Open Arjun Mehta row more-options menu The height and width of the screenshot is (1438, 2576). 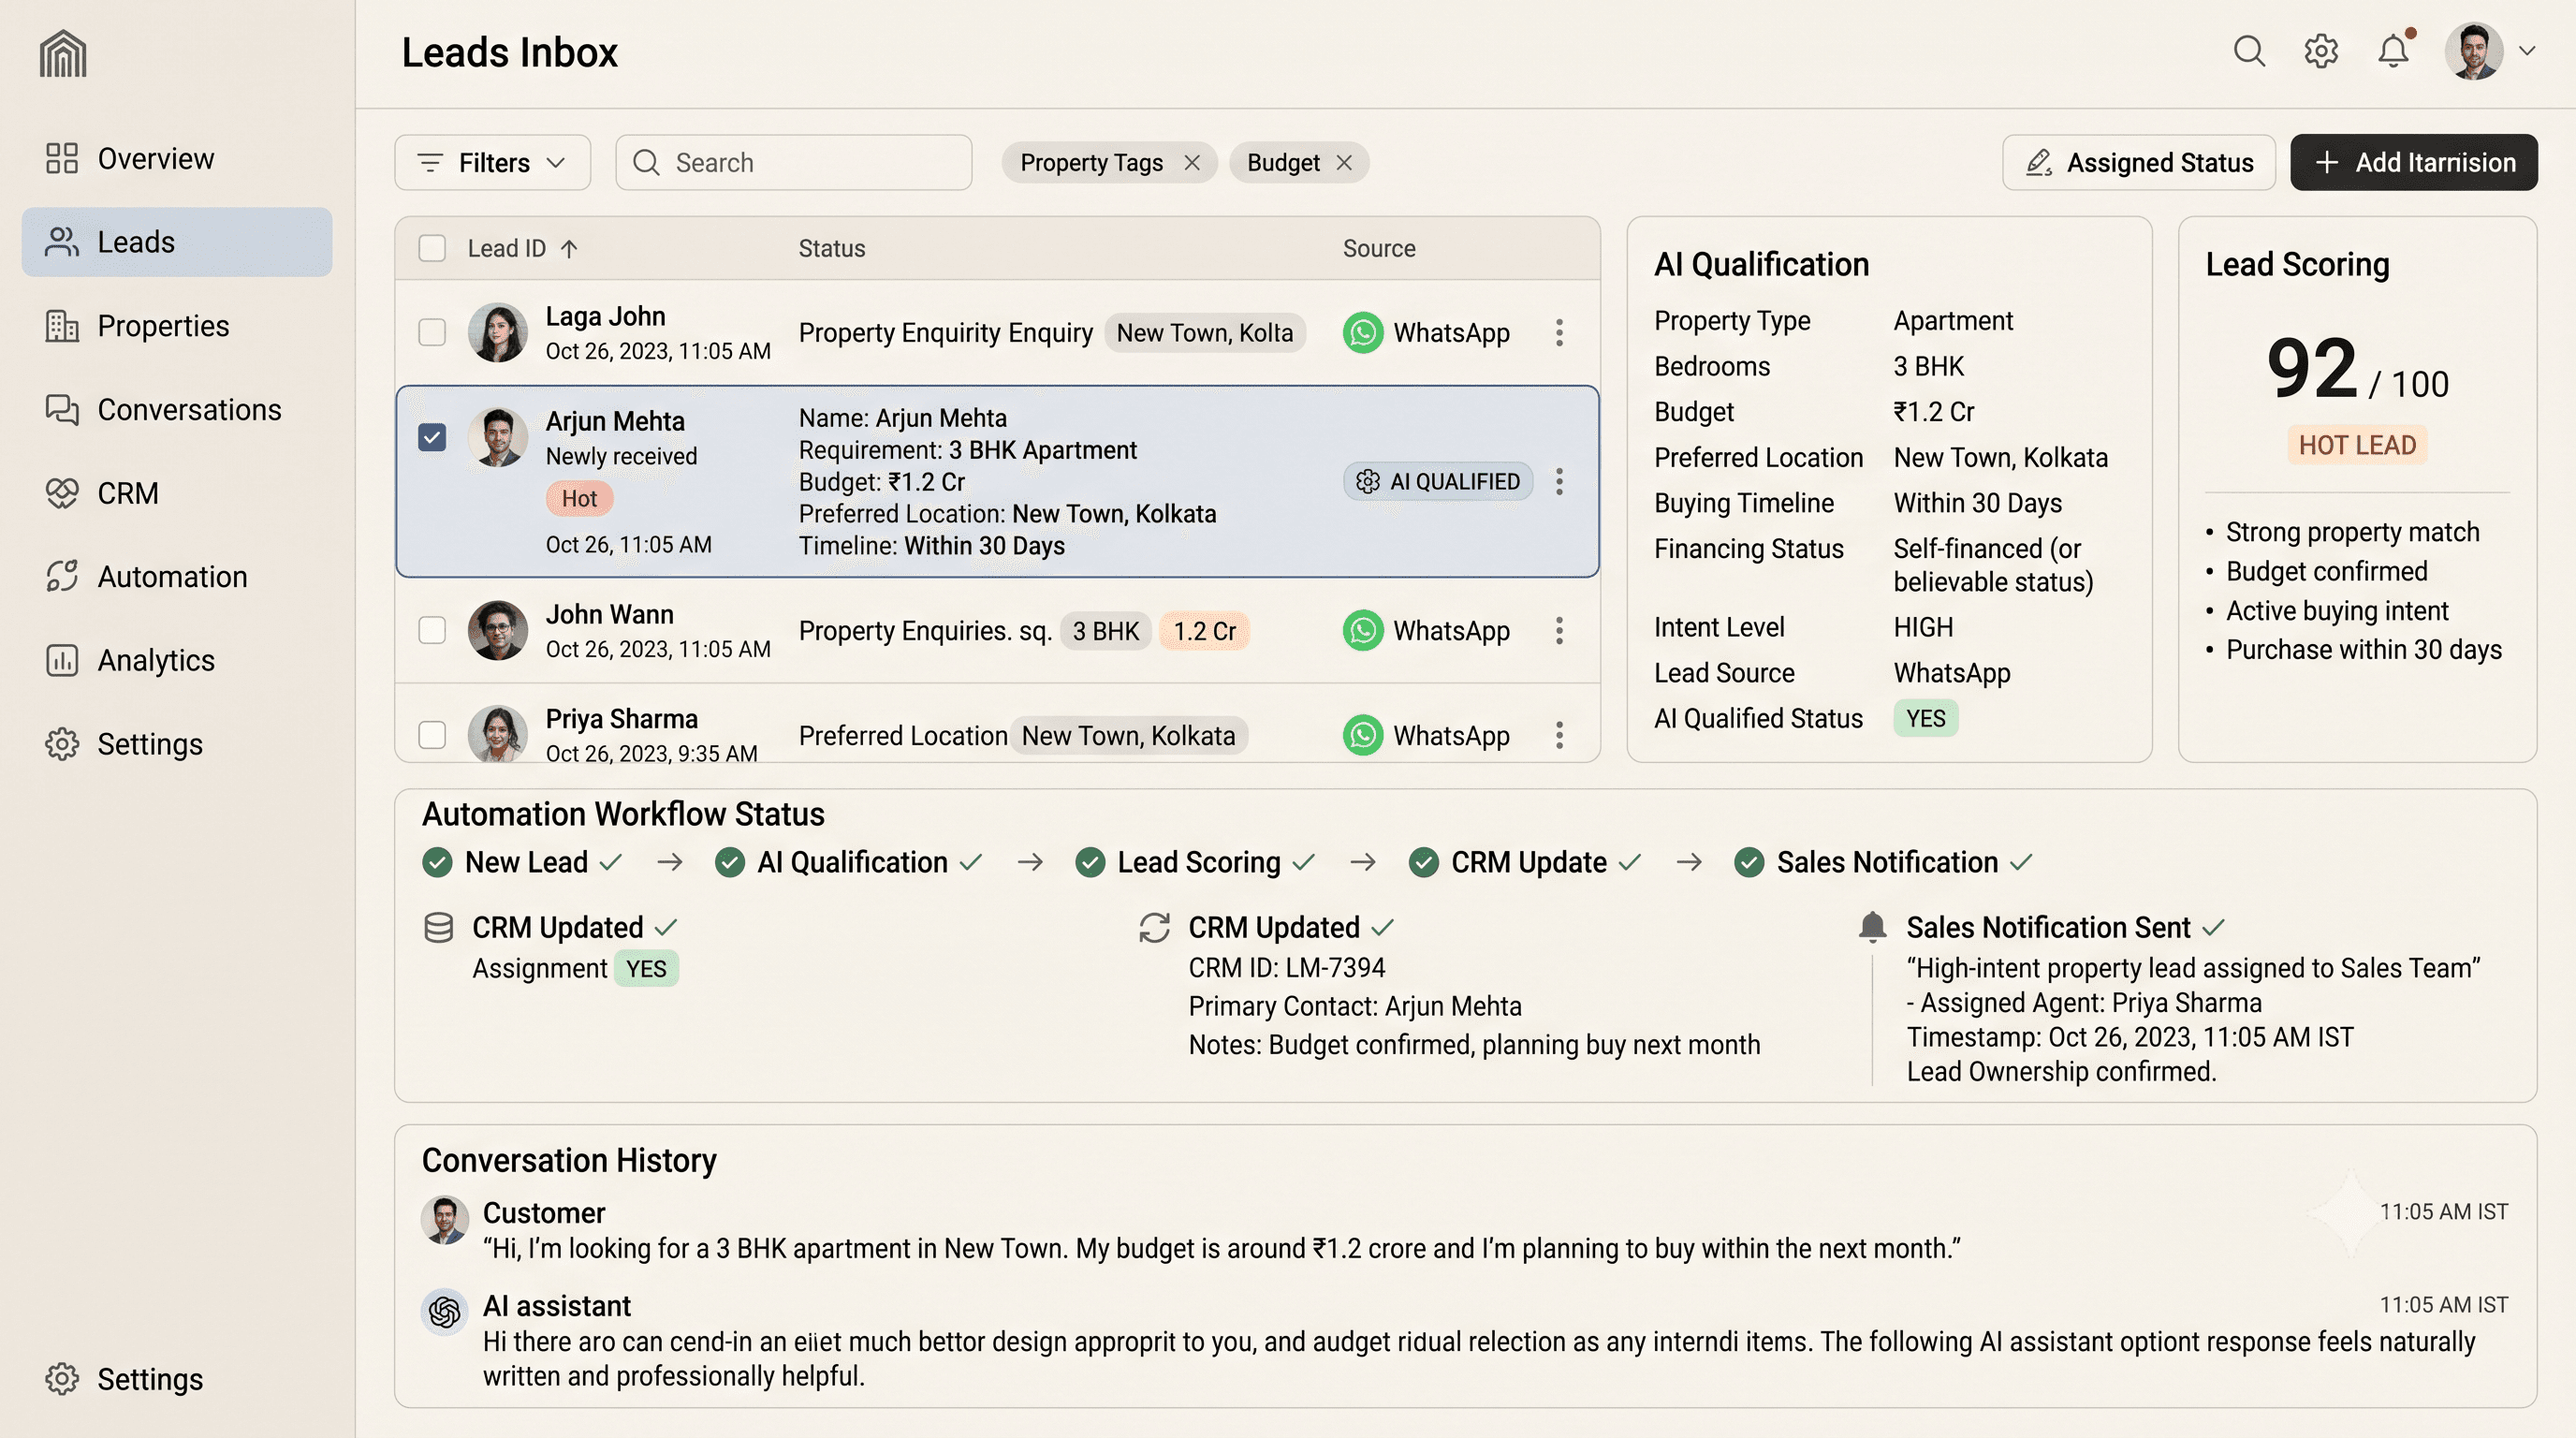pyautogui.click(x=1559, y=481)
